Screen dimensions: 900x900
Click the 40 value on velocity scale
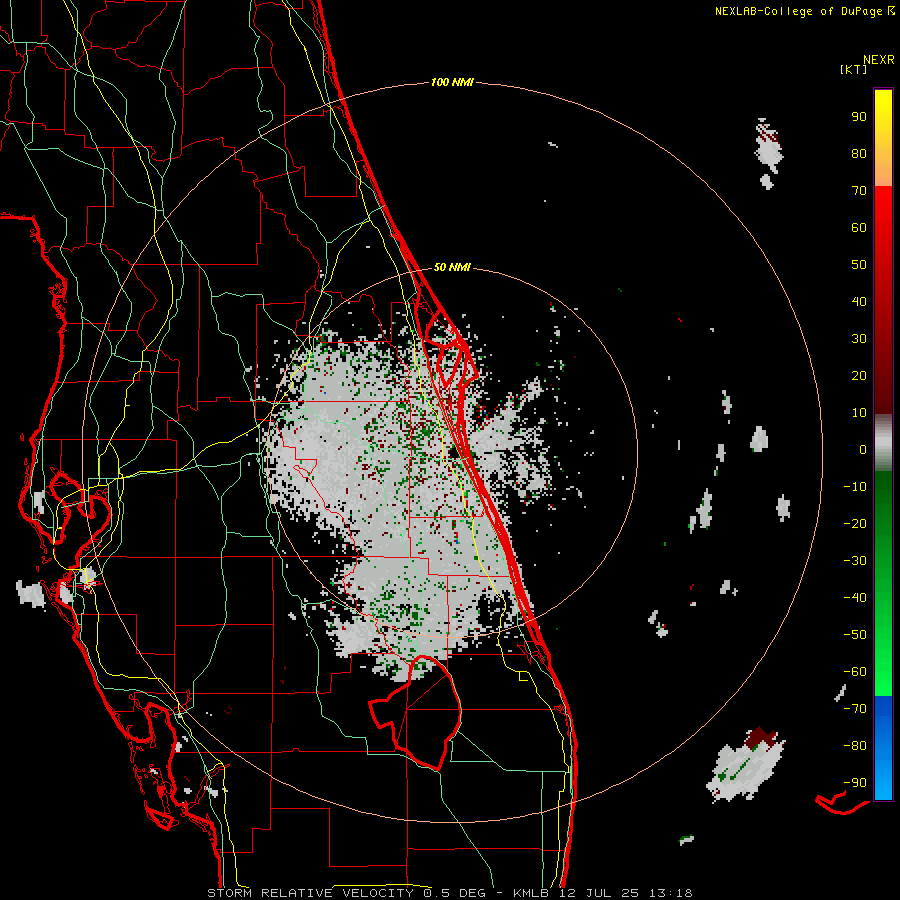[859, 301]
